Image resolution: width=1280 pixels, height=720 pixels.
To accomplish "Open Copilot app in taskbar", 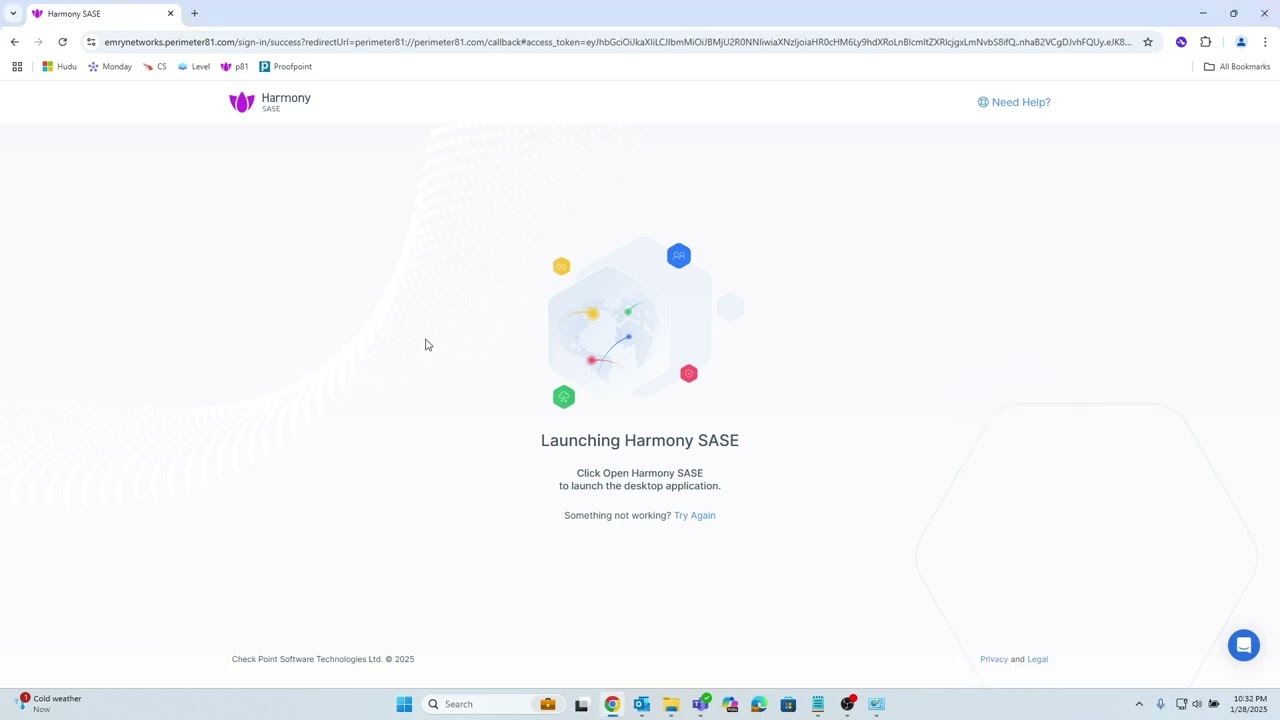I will [x=730, y=704].
